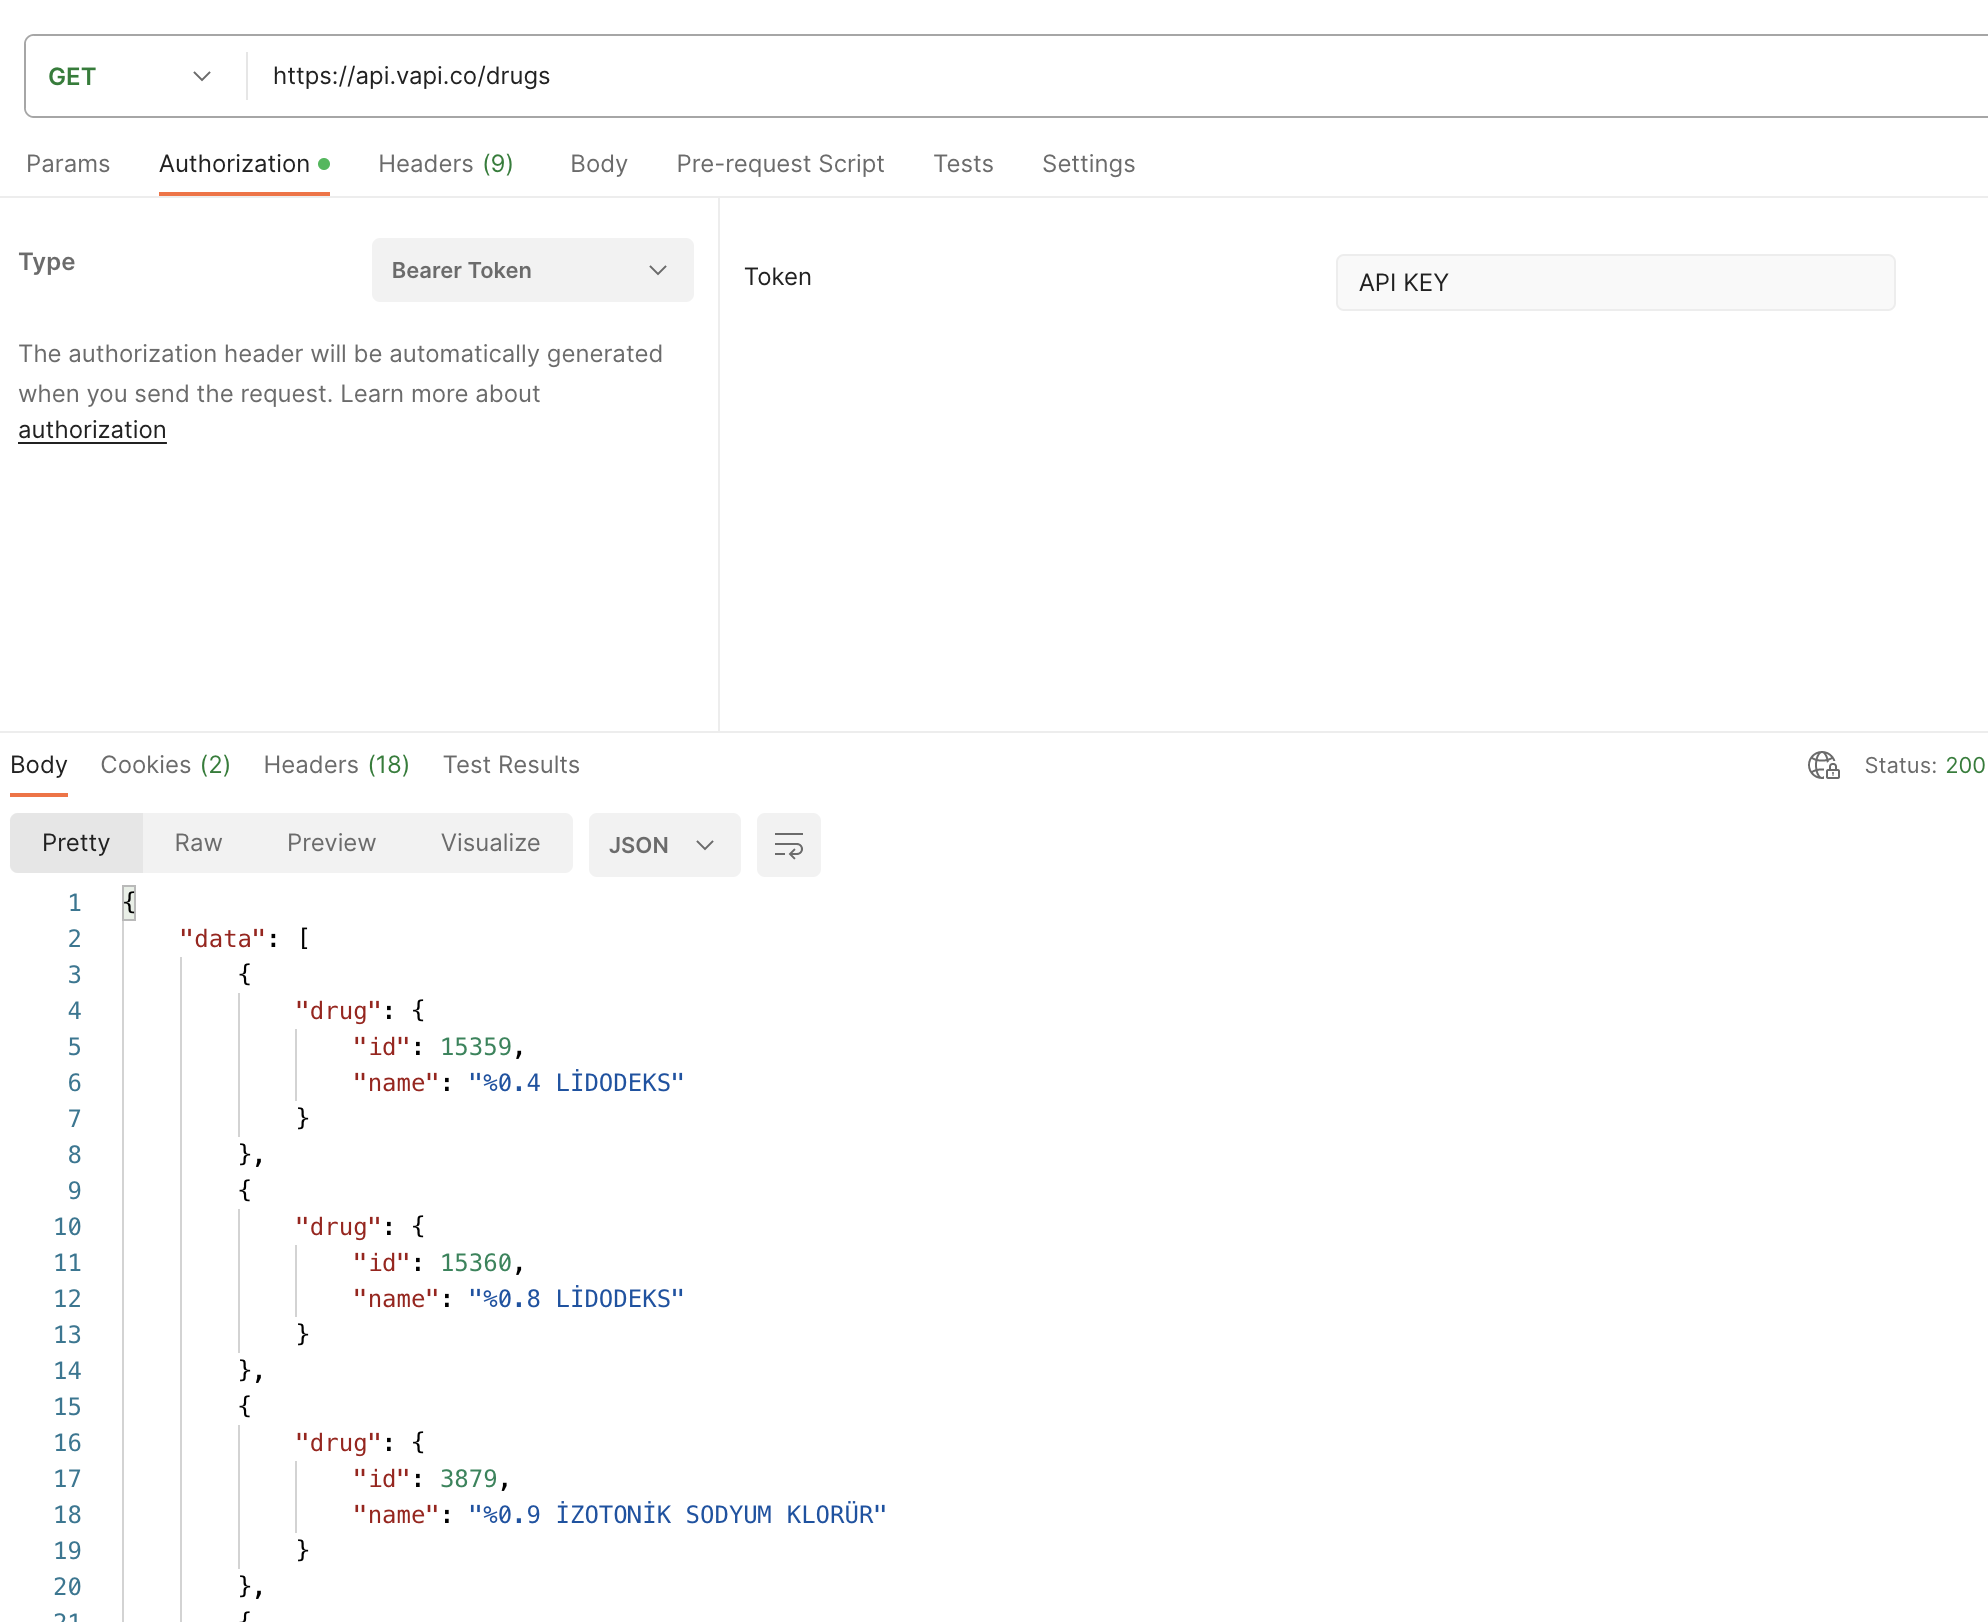
Task: Select the request Body tab
Action: click(599, 164)
